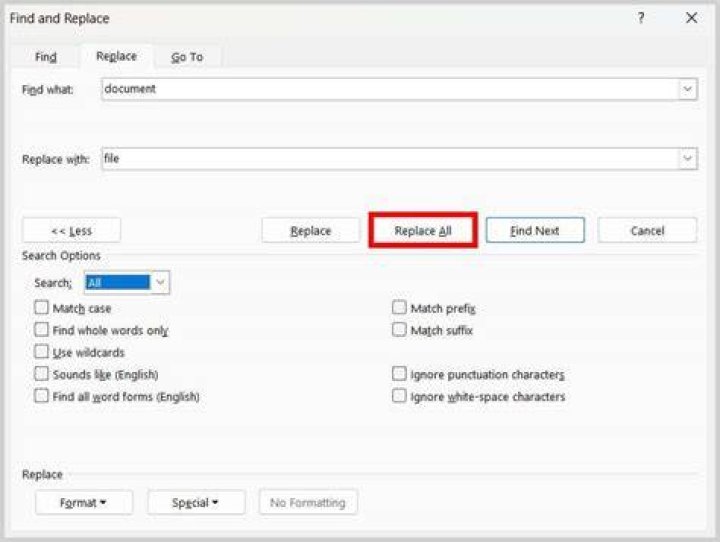
Task: Toggle Ignore punctuation characters
Action: coord(399,374)
